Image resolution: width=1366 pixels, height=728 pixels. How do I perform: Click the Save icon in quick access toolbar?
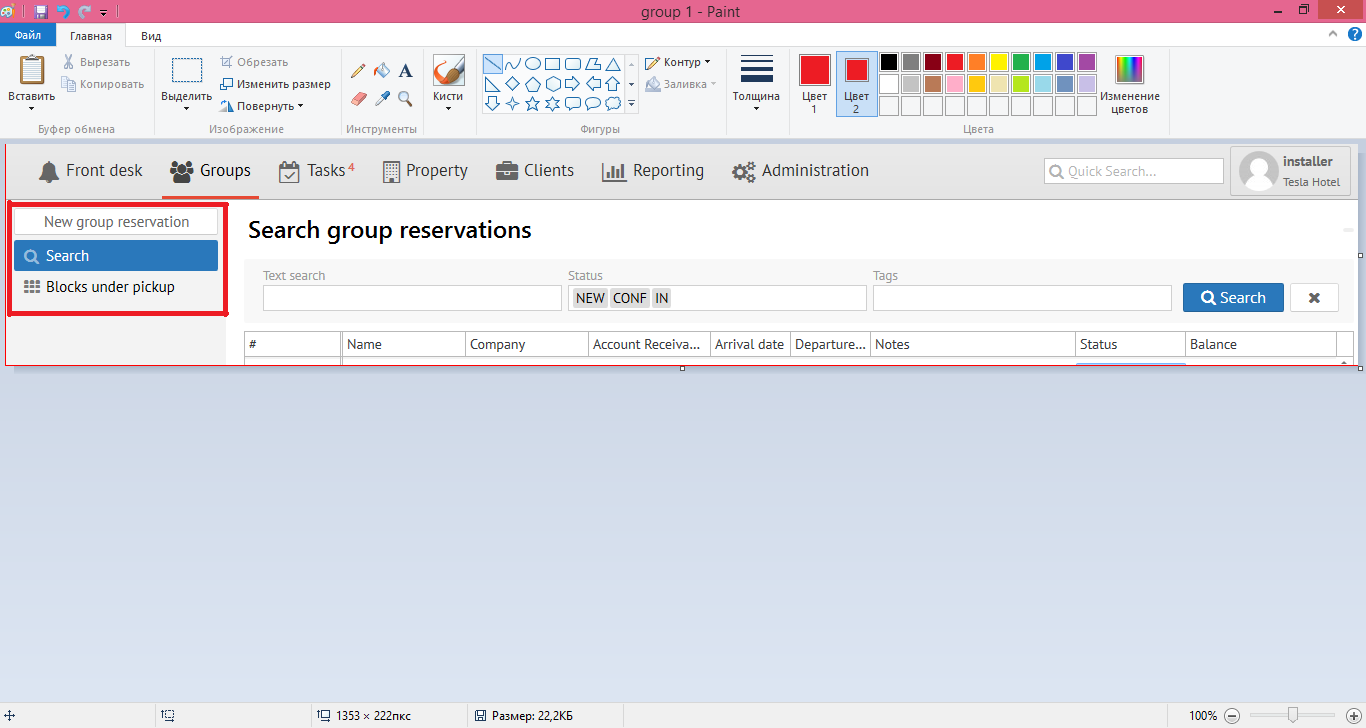41,12
